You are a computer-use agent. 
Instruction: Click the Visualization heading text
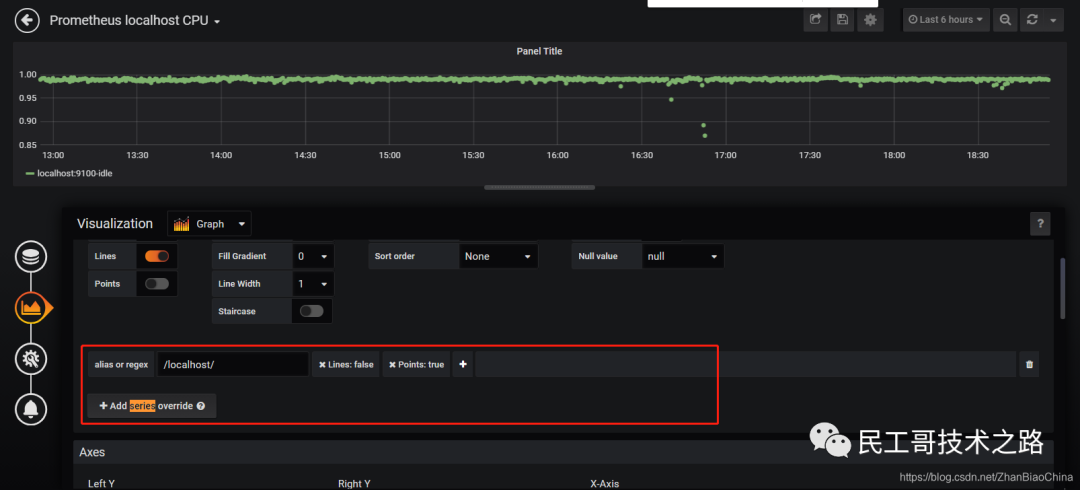[x=115, y=223]
